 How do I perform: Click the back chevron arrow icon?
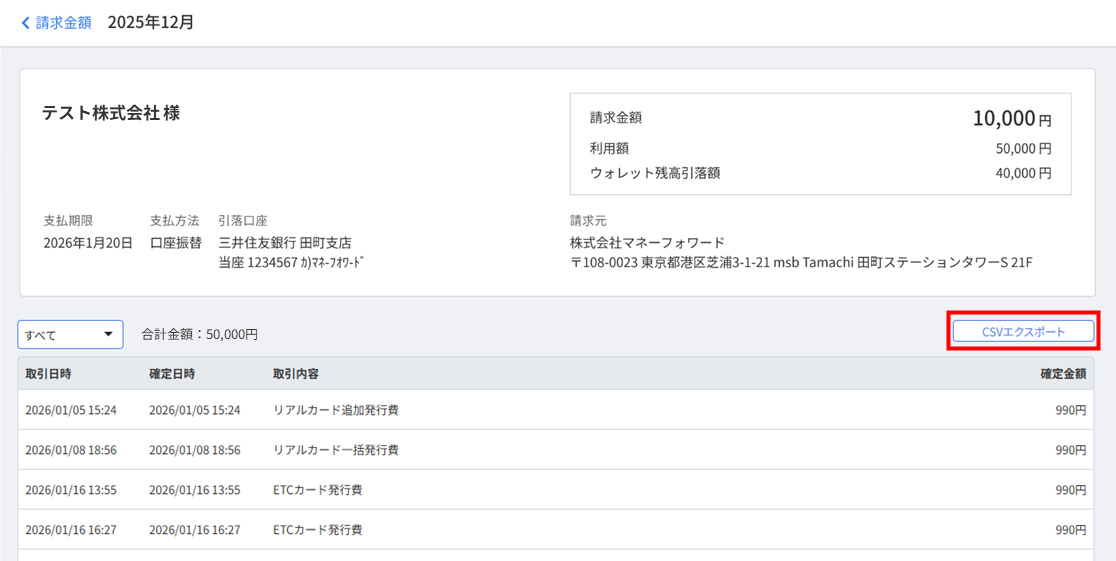25,22
